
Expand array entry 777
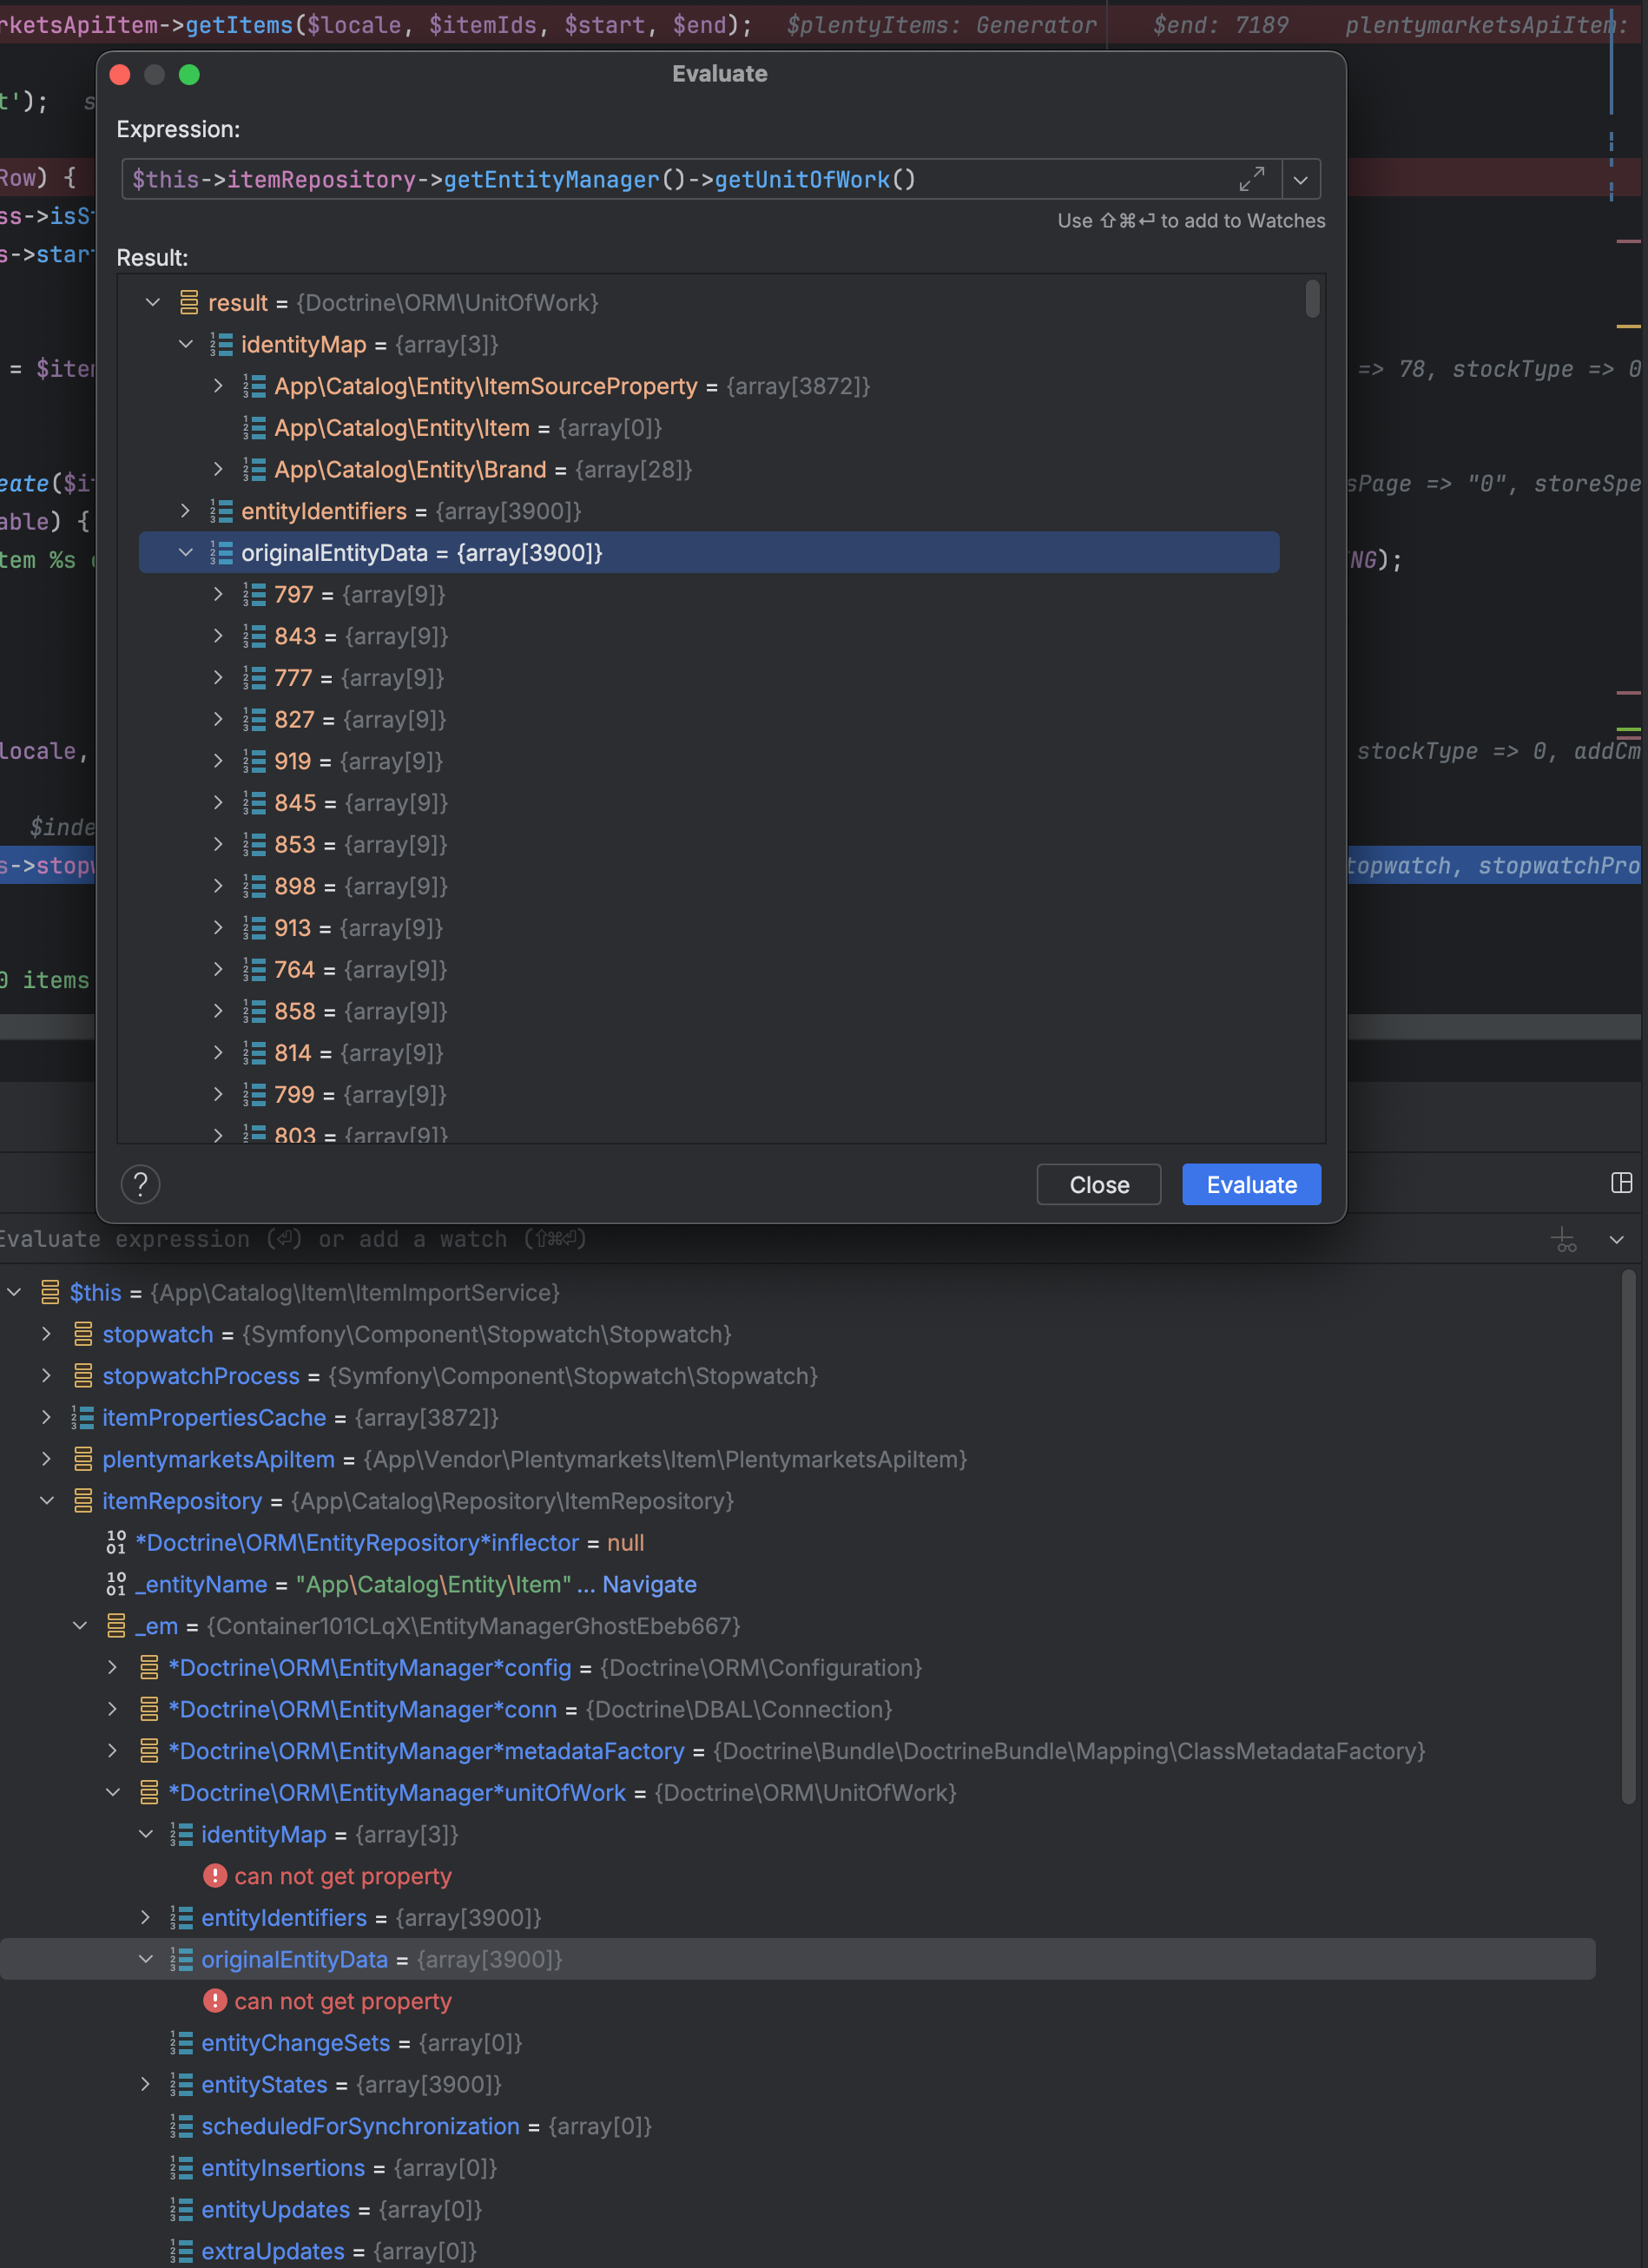(x=219, y=678)
